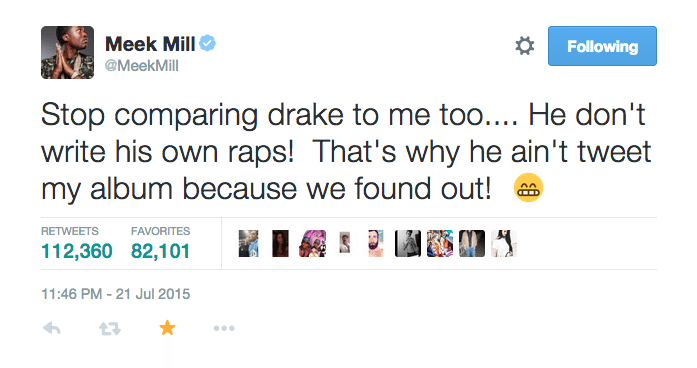Open the @MeekMill handle link
The width and height of the screenshot is (697, 368).
point(141,66)
